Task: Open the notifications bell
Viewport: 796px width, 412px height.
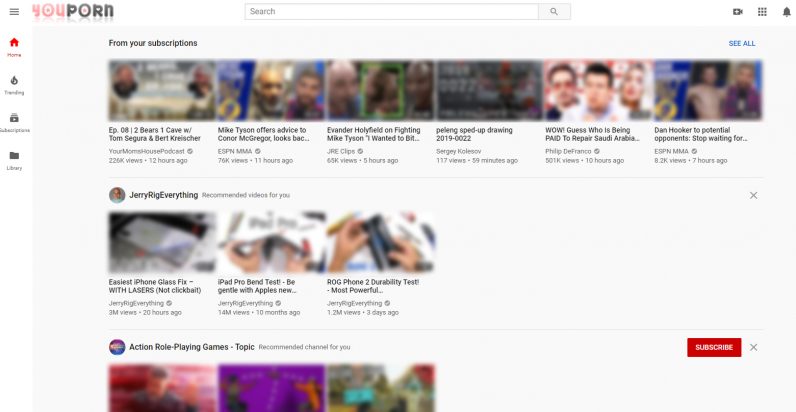Action: tap(786, 12)
